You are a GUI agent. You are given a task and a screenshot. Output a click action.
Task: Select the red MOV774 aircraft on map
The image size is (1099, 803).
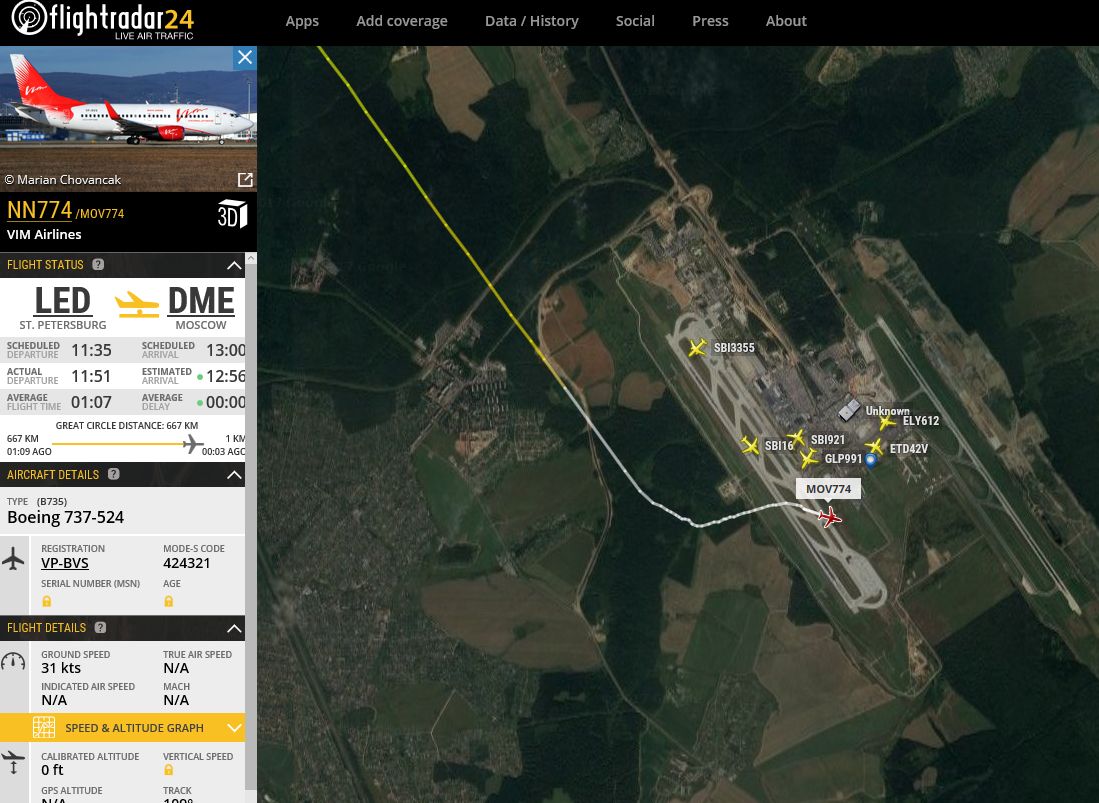(830, 517)
